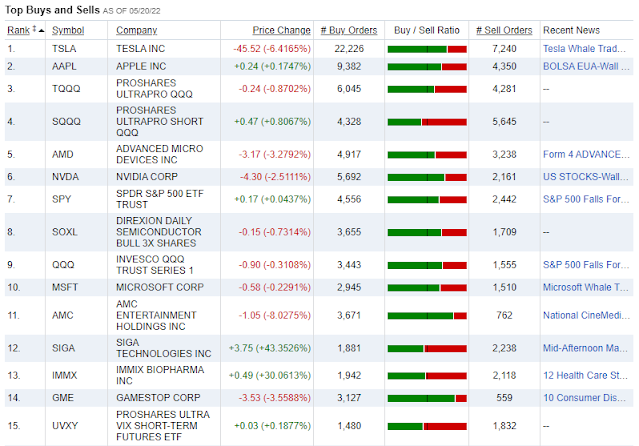Click GME sell orders 559
639x446 pixels.
click(x=504, y=397)
